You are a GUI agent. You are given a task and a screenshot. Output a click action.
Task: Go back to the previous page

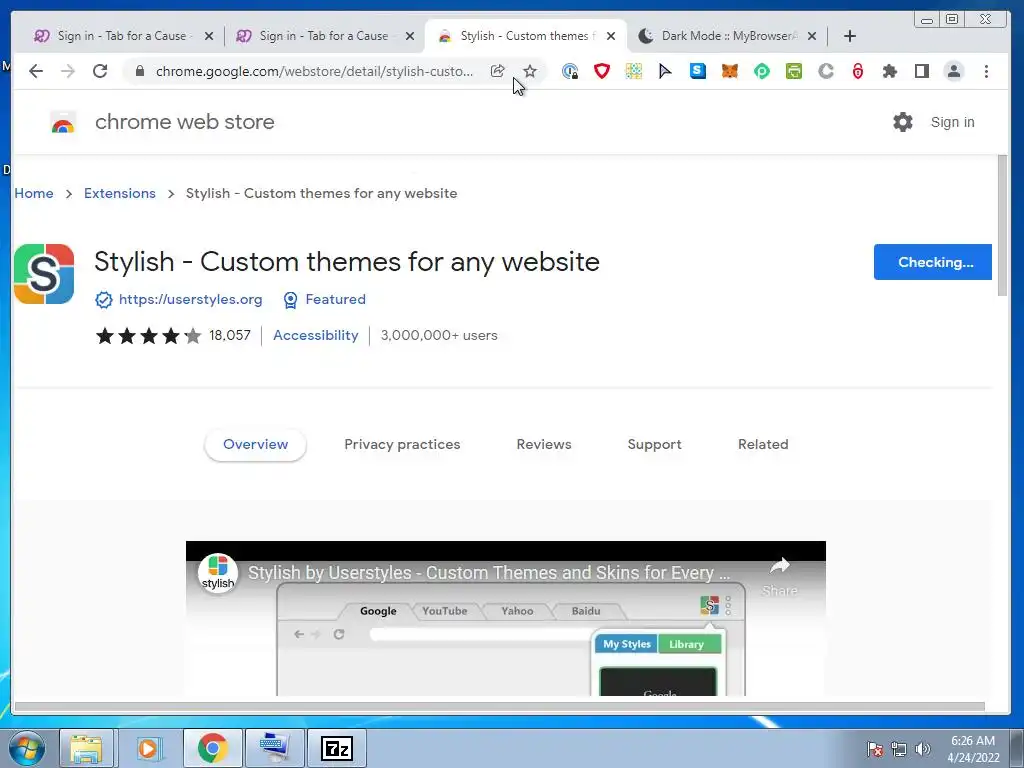36,71
